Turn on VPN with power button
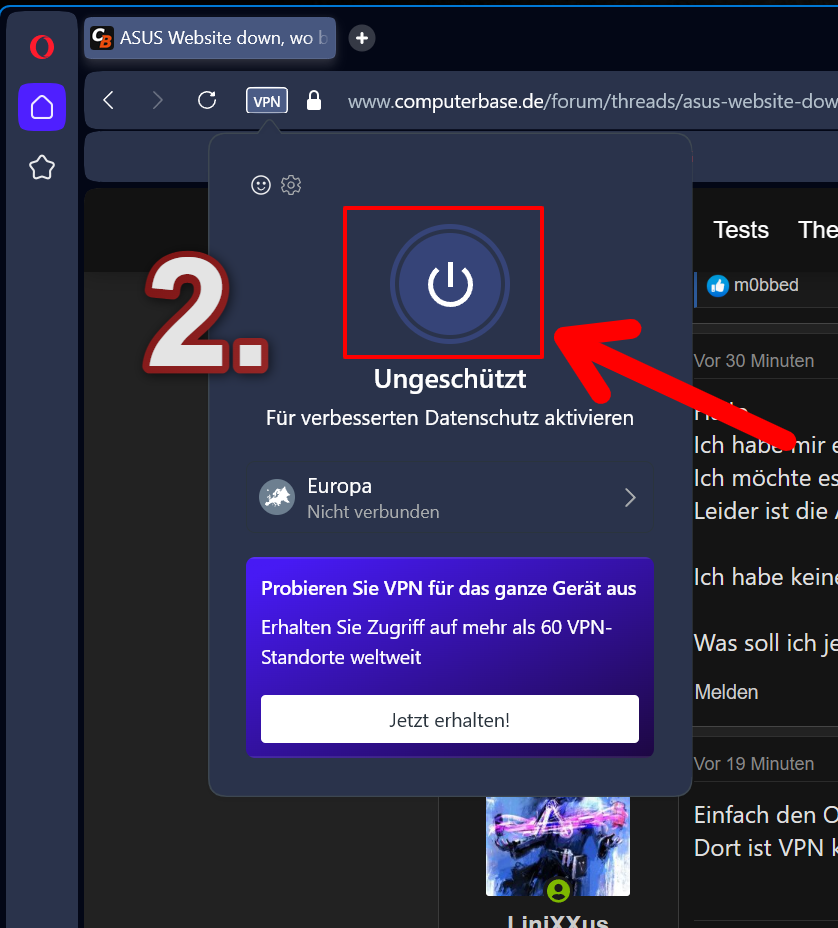 tap(450, 284)
